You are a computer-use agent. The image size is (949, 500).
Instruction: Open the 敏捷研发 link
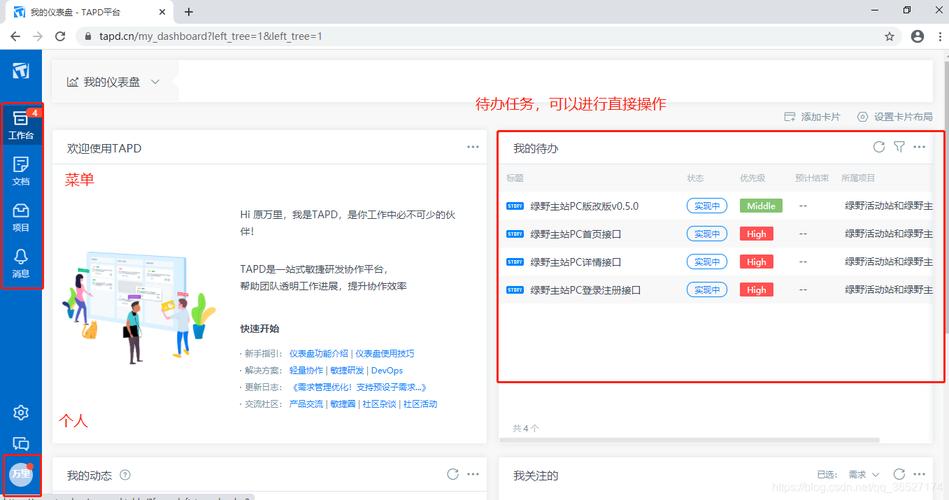coord(347,370)
